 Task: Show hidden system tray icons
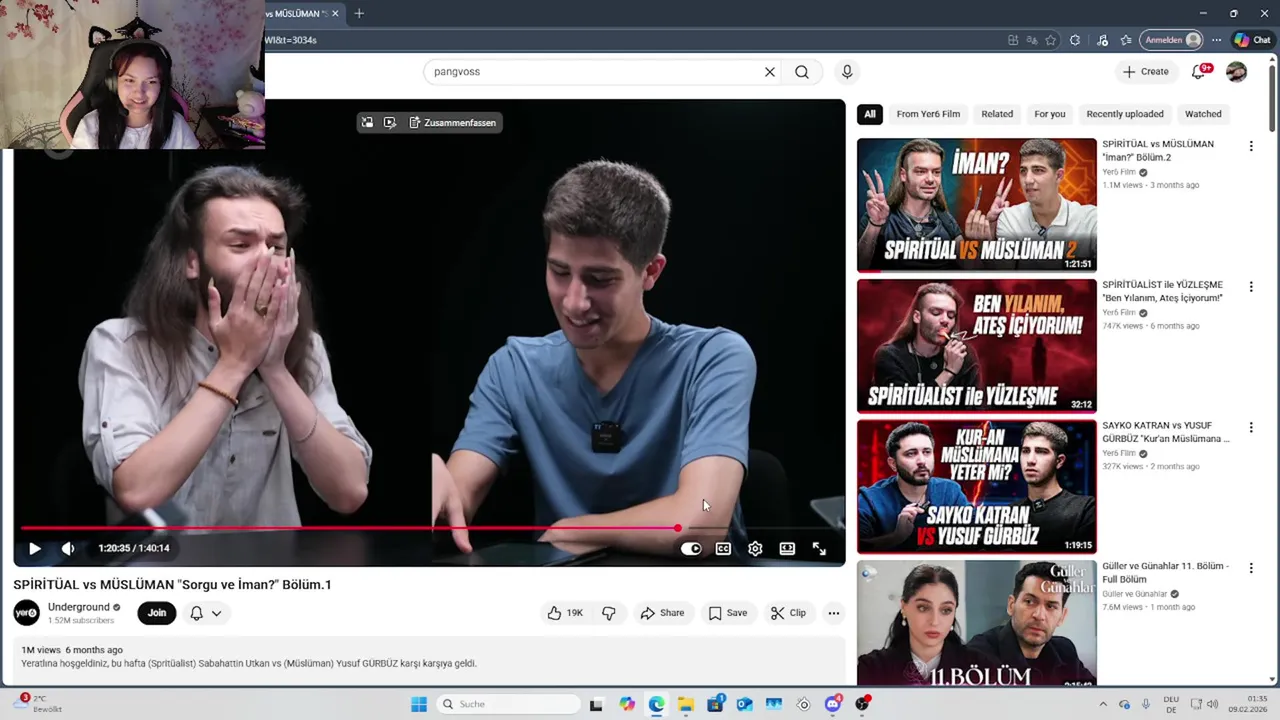pos(1103,704)
